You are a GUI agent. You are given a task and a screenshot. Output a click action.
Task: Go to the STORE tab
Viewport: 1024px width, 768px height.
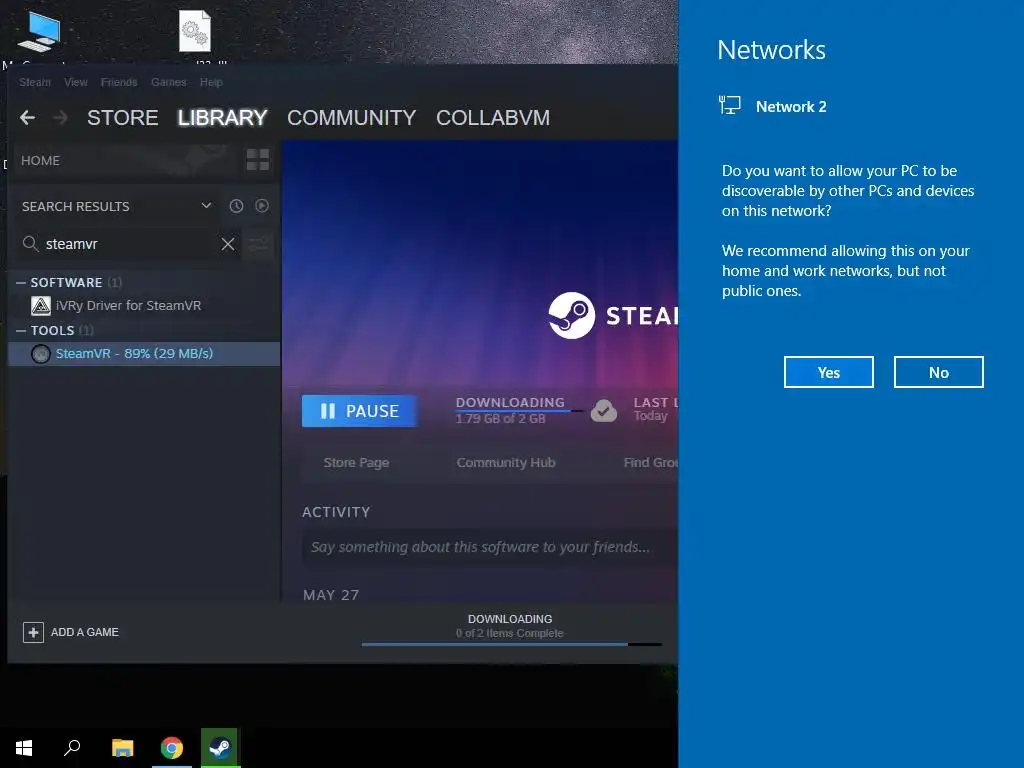click(123, 118)
